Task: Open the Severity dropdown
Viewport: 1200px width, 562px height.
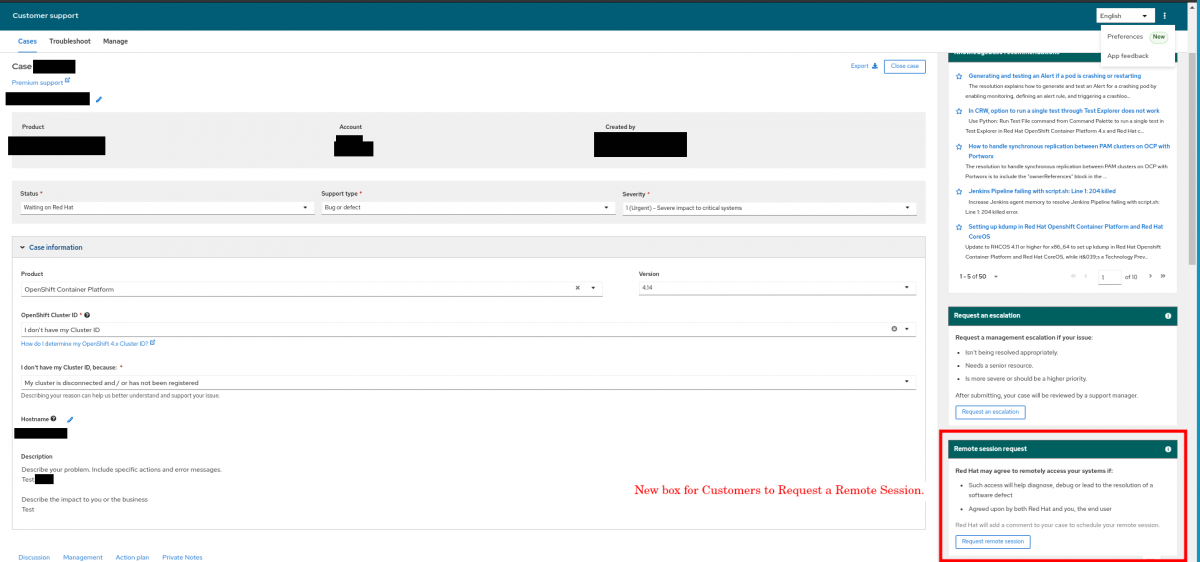Action: pyautogui.click(x=769, y=208)
